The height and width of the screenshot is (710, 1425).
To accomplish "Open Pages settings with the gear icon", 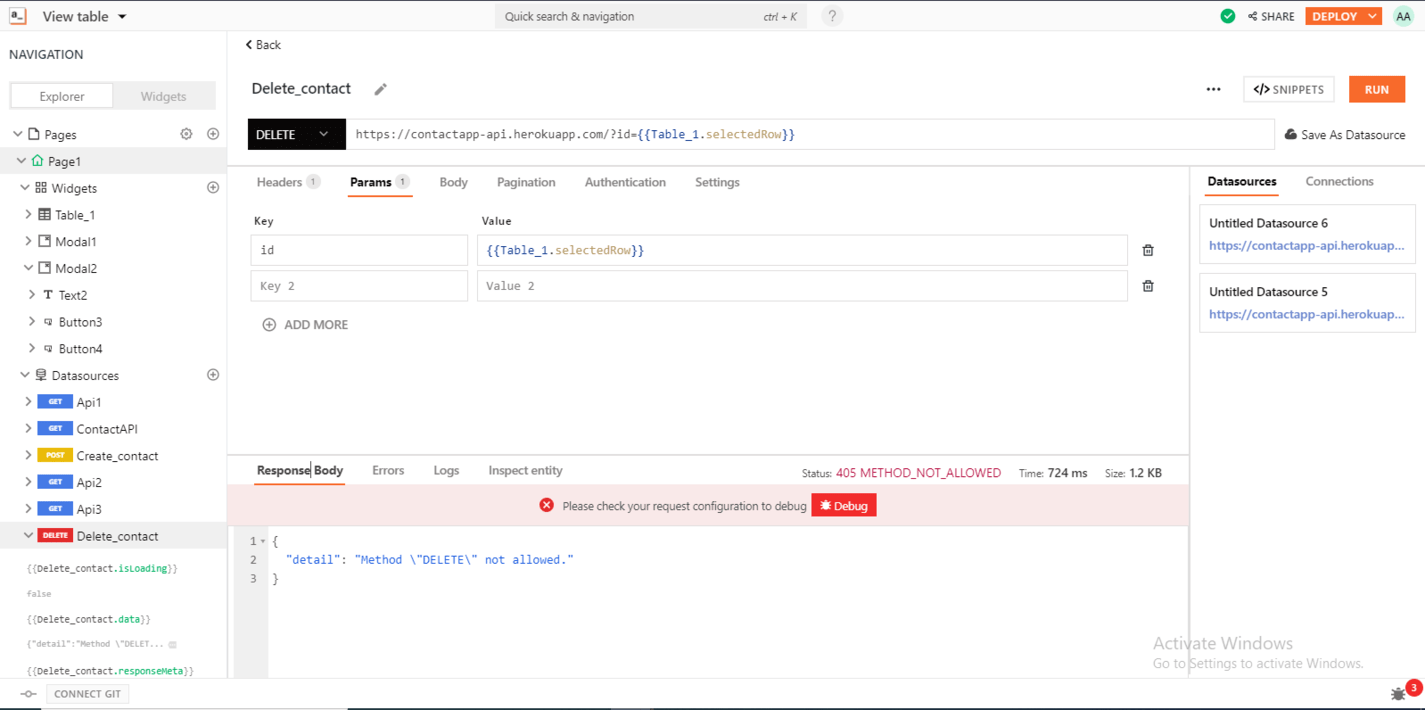I will [186, 133].
